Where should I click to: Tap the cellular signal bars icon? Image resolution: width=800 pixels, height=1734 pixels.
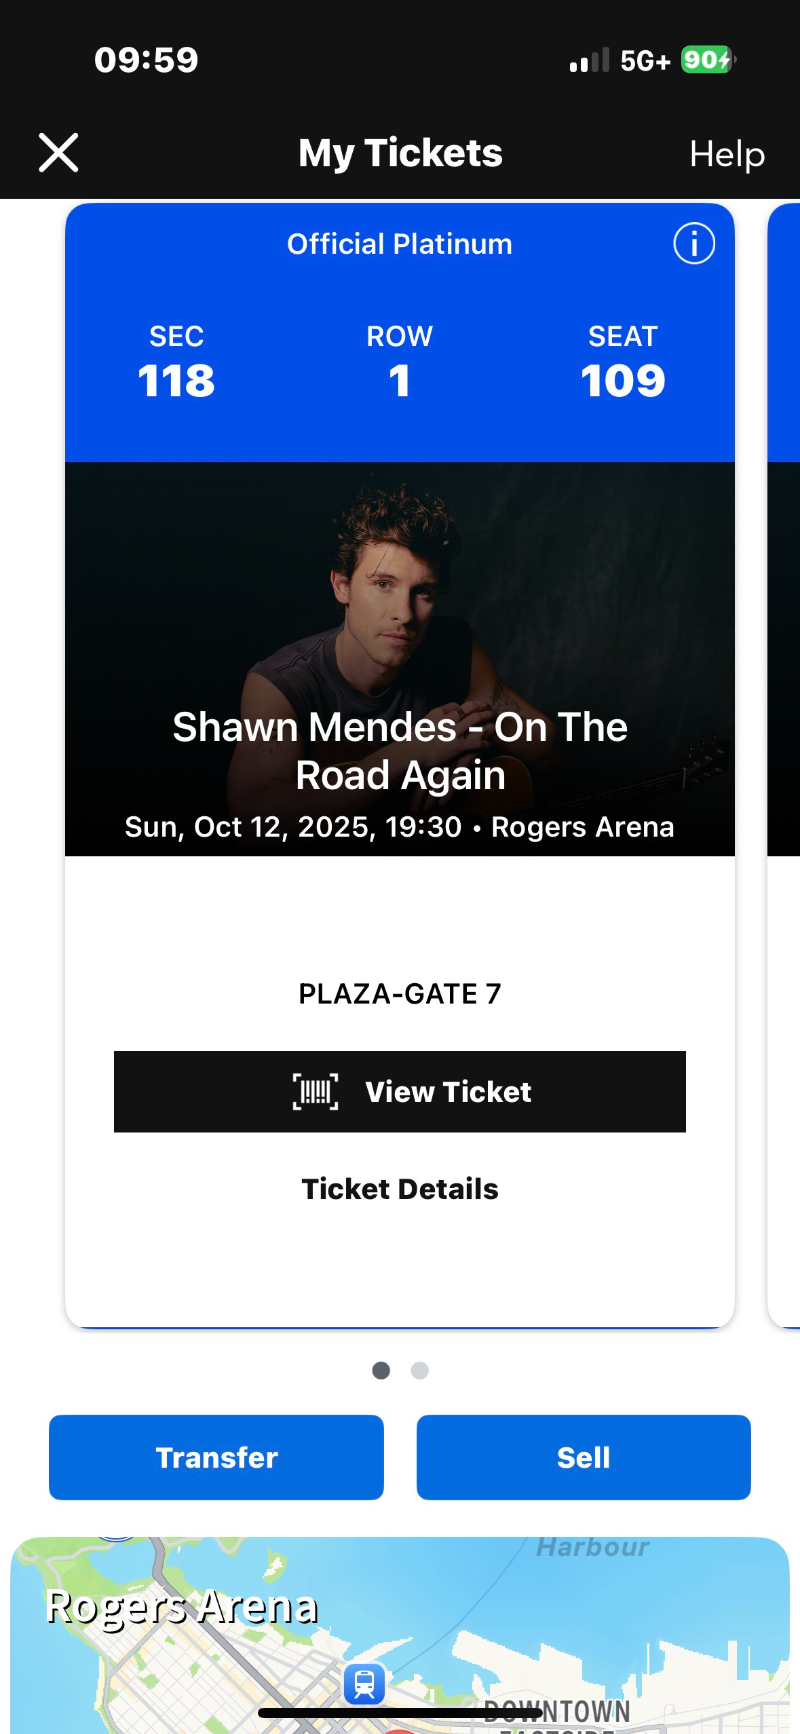point(589,61)
